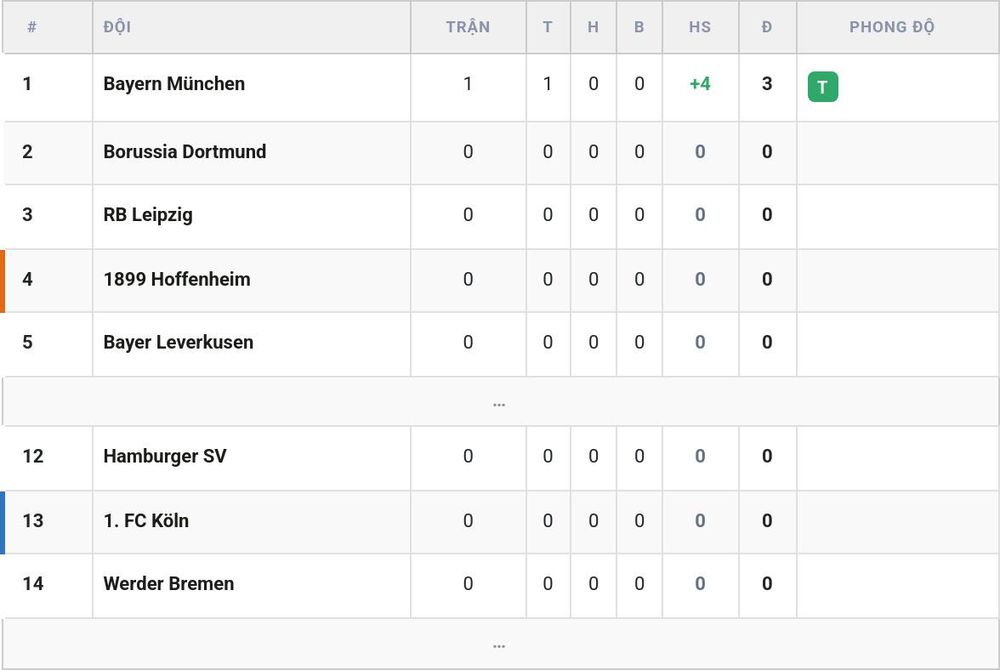The width and height of the screenshot is (1000, 670).
Task: Click the ĐỘI column header
Action: coord(117,27)
